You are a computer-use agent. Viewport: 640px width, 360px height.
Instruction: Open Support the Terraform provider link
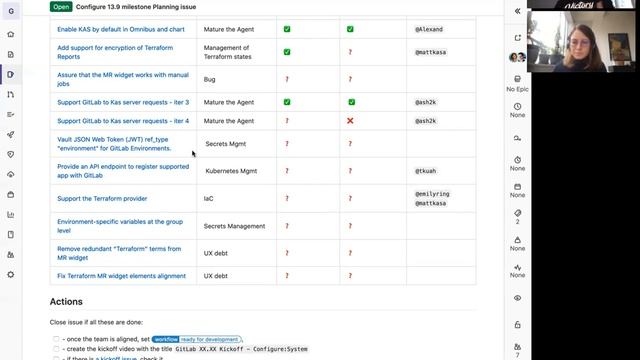click(x=102, y=198)
